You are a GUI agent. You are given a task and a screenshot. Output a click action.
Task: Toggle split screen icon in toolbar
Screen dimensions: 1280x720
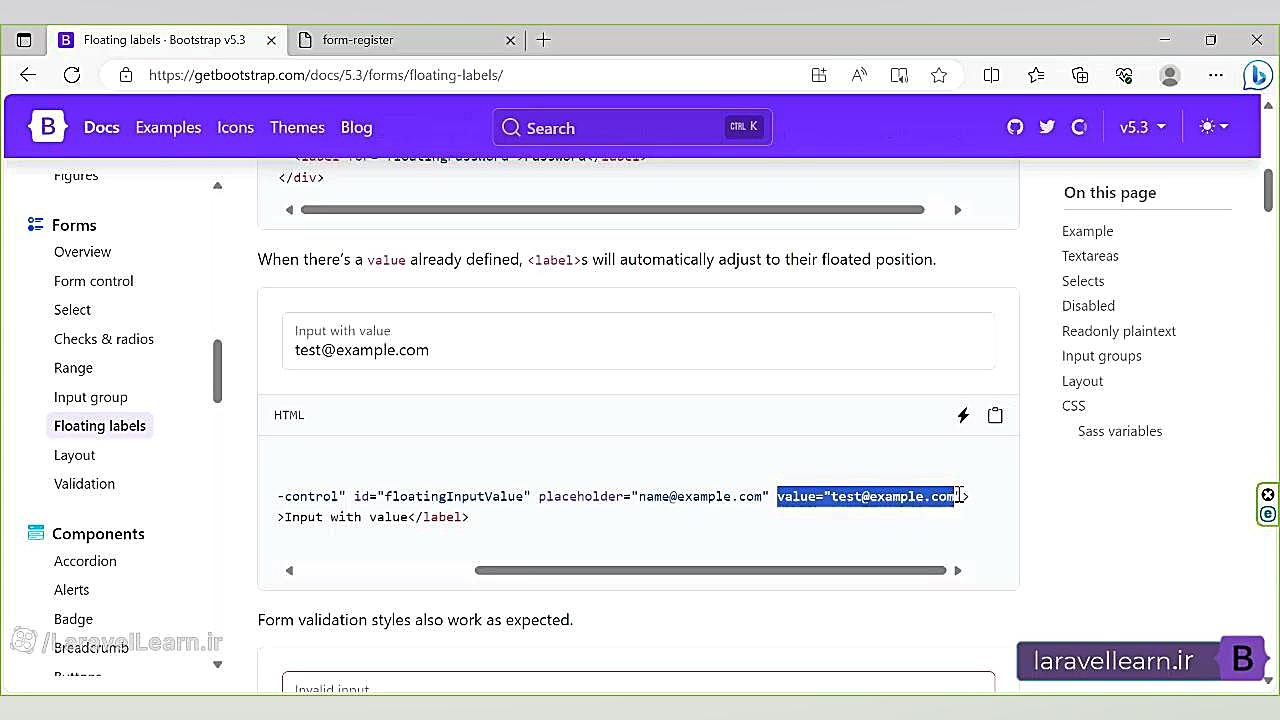991,75
